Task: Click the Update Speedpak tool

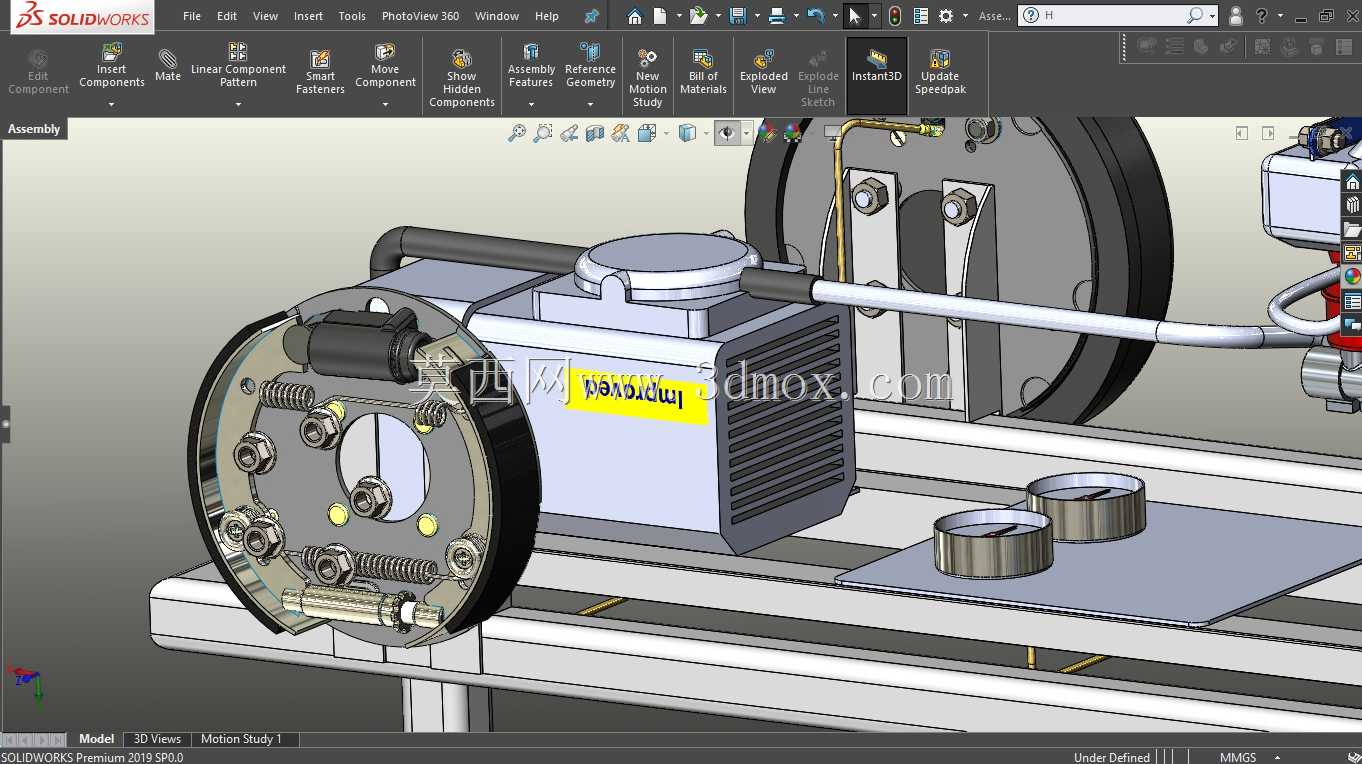Action: tap(939, 72)
